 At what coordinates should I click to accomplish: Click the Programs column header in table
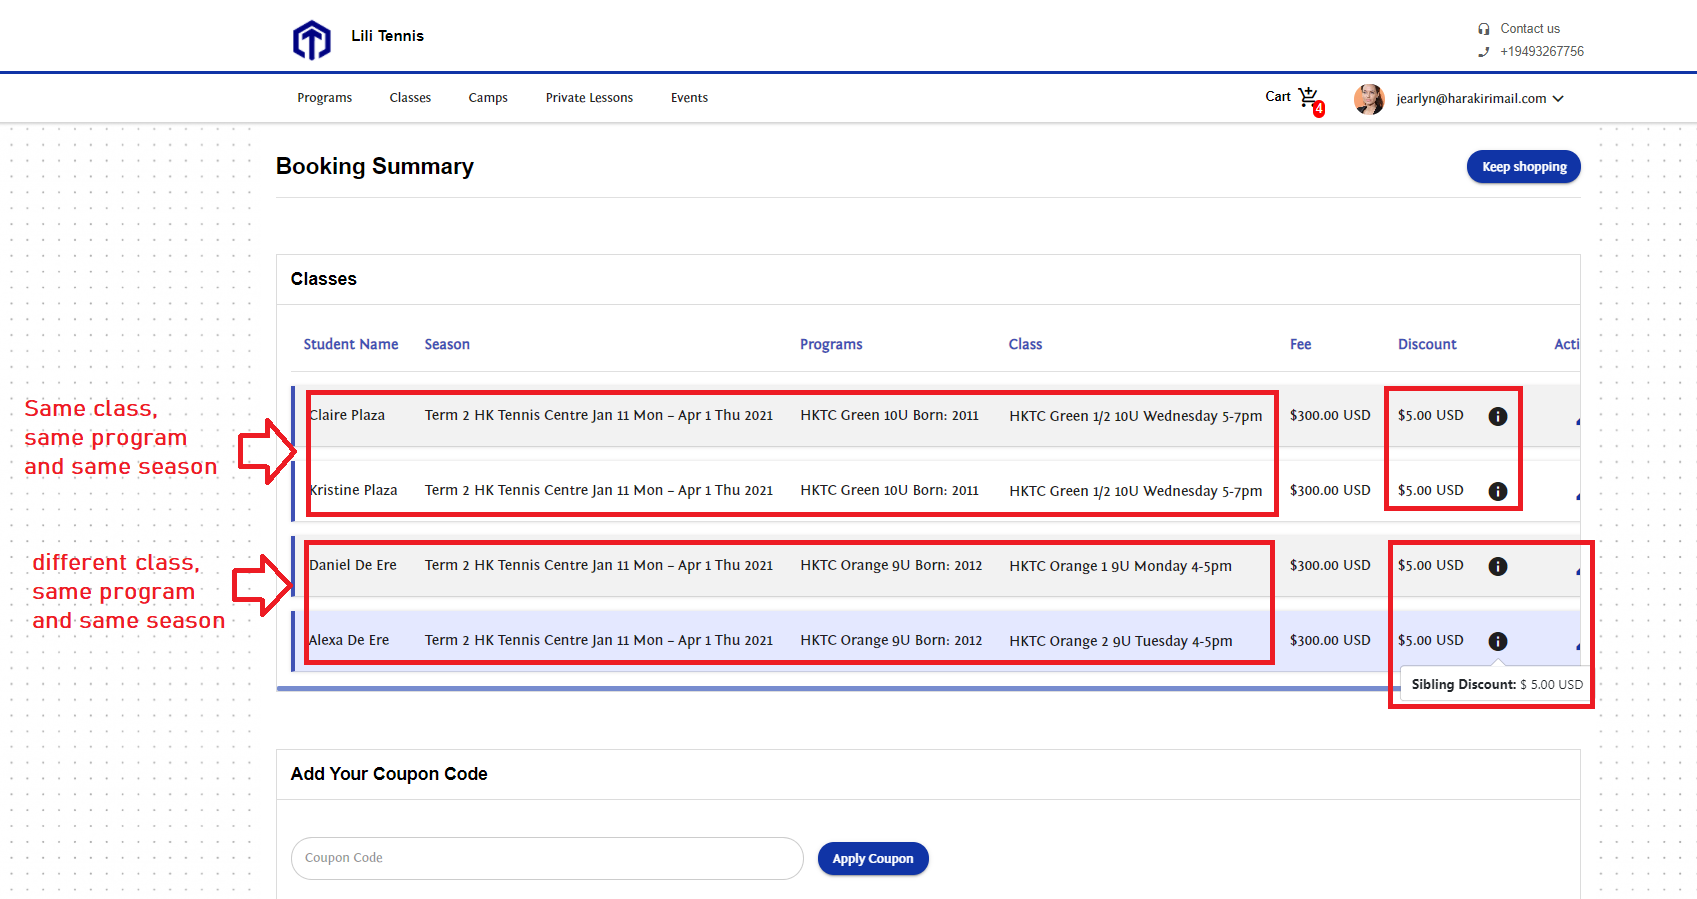831,344
